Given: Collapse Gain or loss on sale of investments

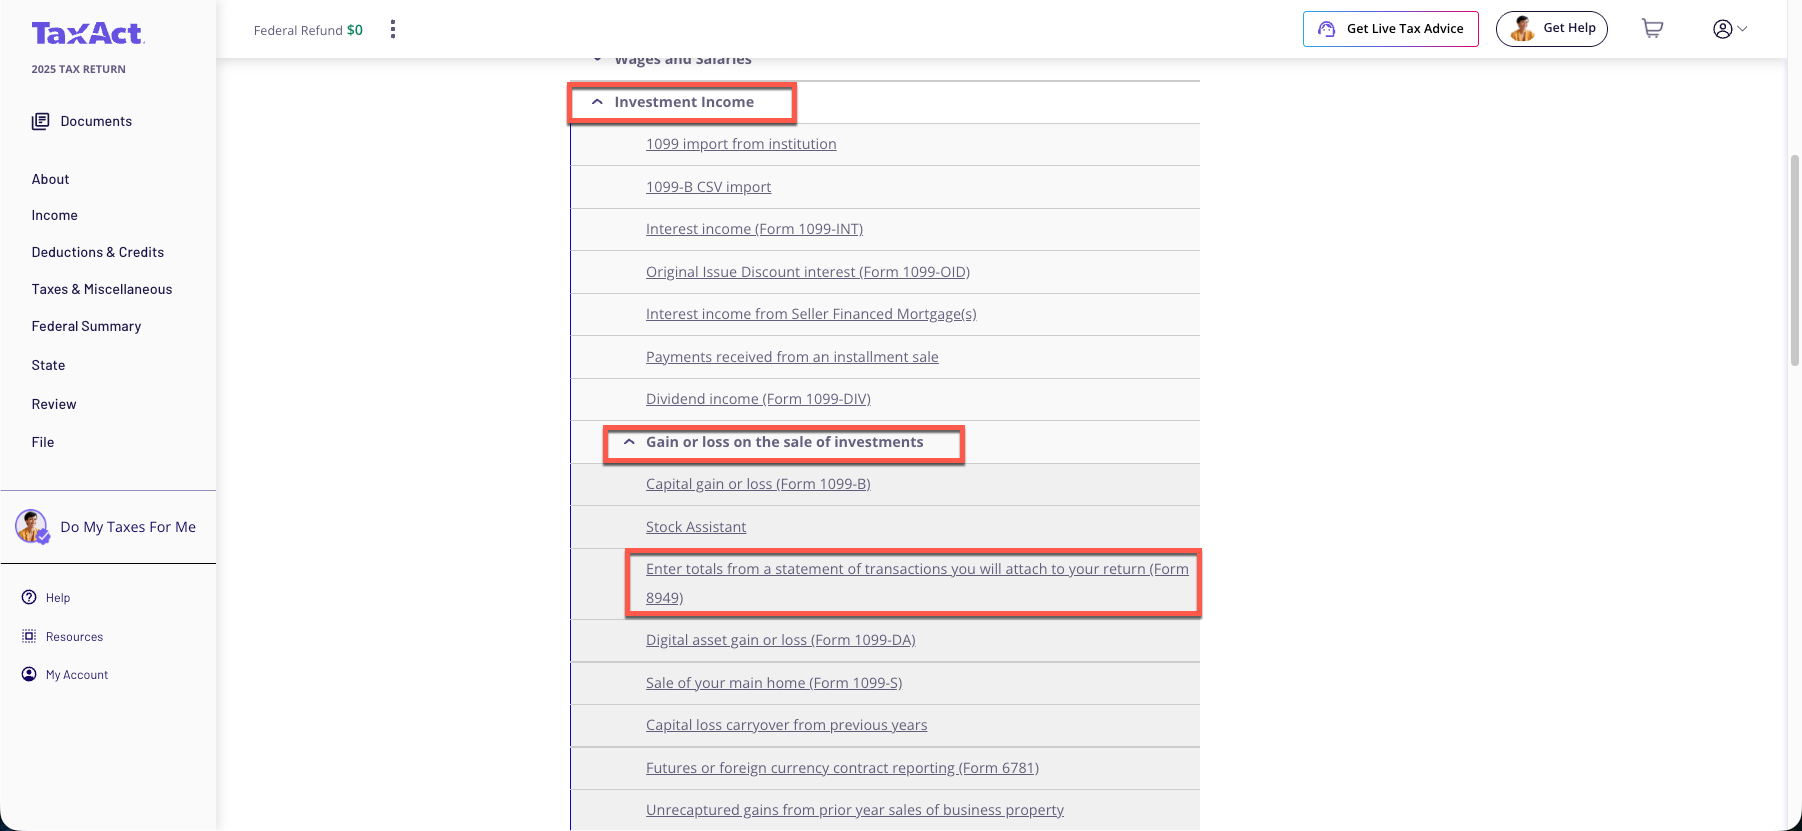Looking at the screenshot, I should click(x=629, y=442).
